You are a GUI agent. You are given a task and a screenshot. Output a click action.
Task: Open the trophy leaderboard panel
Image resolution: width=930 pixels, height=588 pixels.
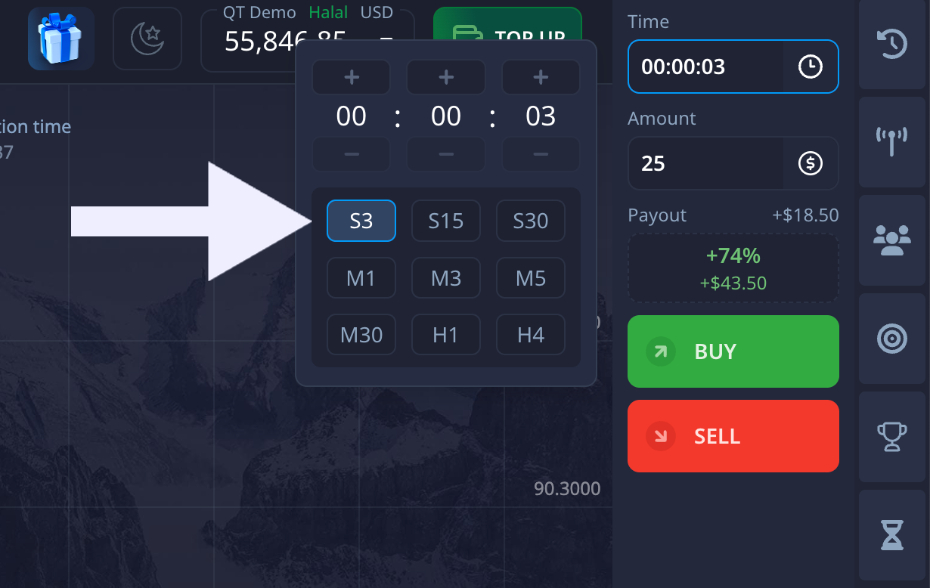[x=891, y=436]
